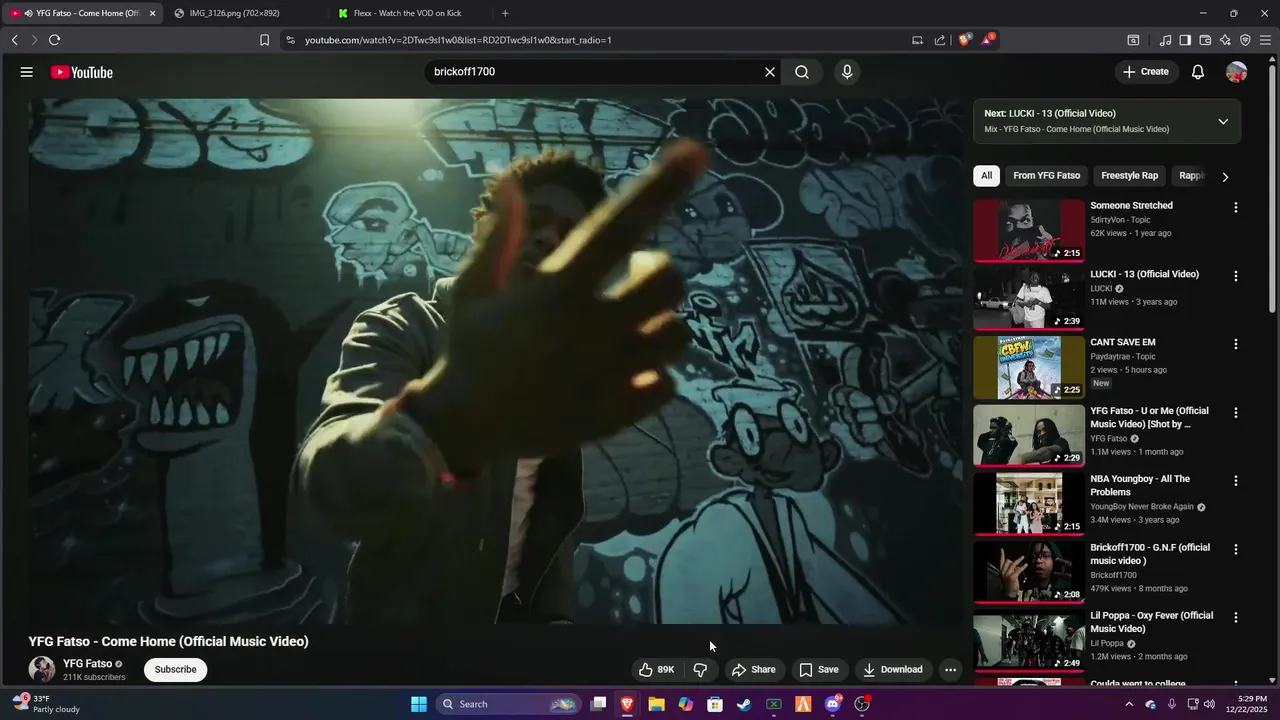Open Brickoff1700 G.N.F thumbnail
This screenshot has width=1280, height=720.
pos(1029,572)
